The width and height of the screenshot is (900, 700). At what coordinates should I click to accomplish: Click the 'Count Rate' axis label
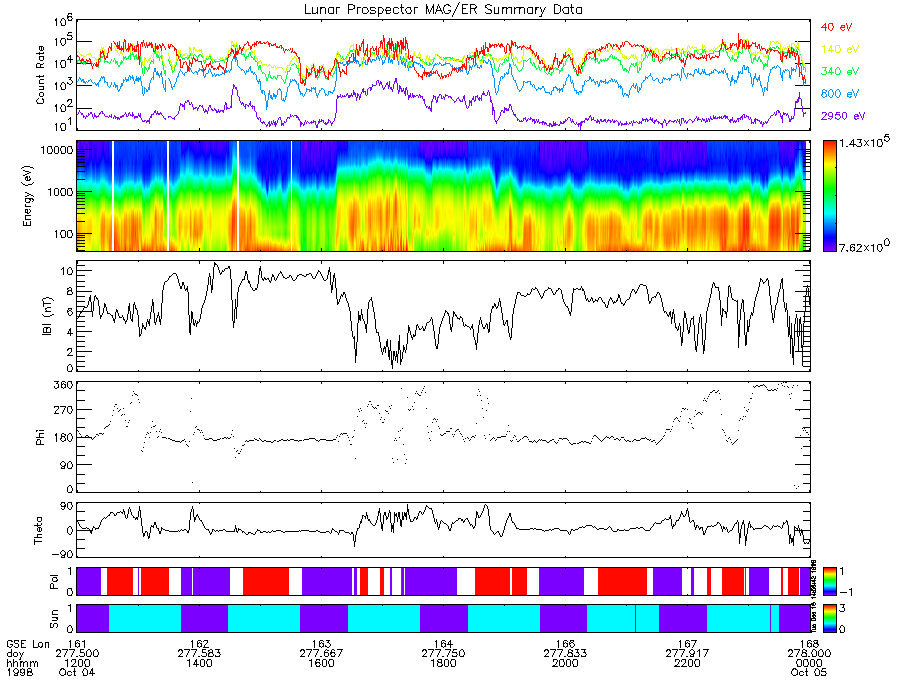[x=40, y=75]
